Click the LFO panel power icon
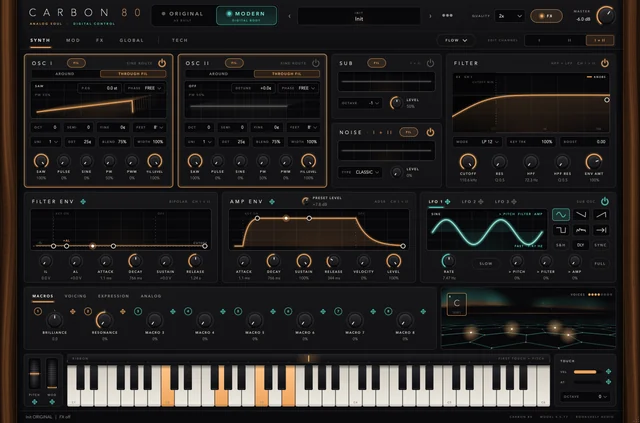640x423 pixels. pos(604,201)
